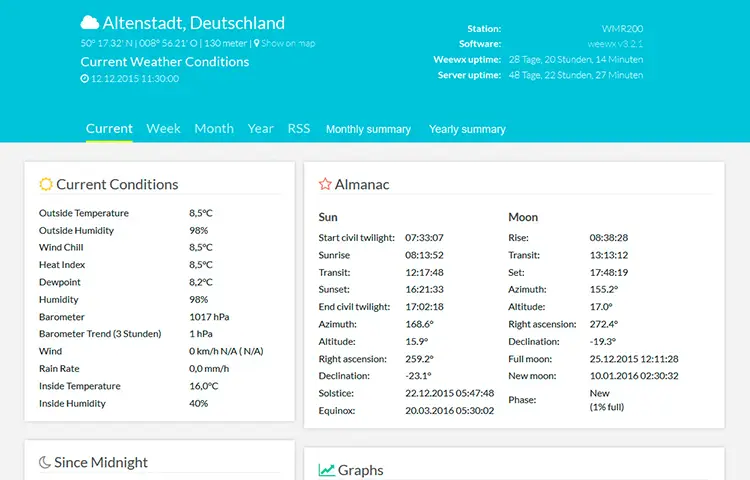This screenshot has width=750, height=480.
Task: Click the sun icon in Current Conditions
Action: pyautogui.click(x=45, y=184)
